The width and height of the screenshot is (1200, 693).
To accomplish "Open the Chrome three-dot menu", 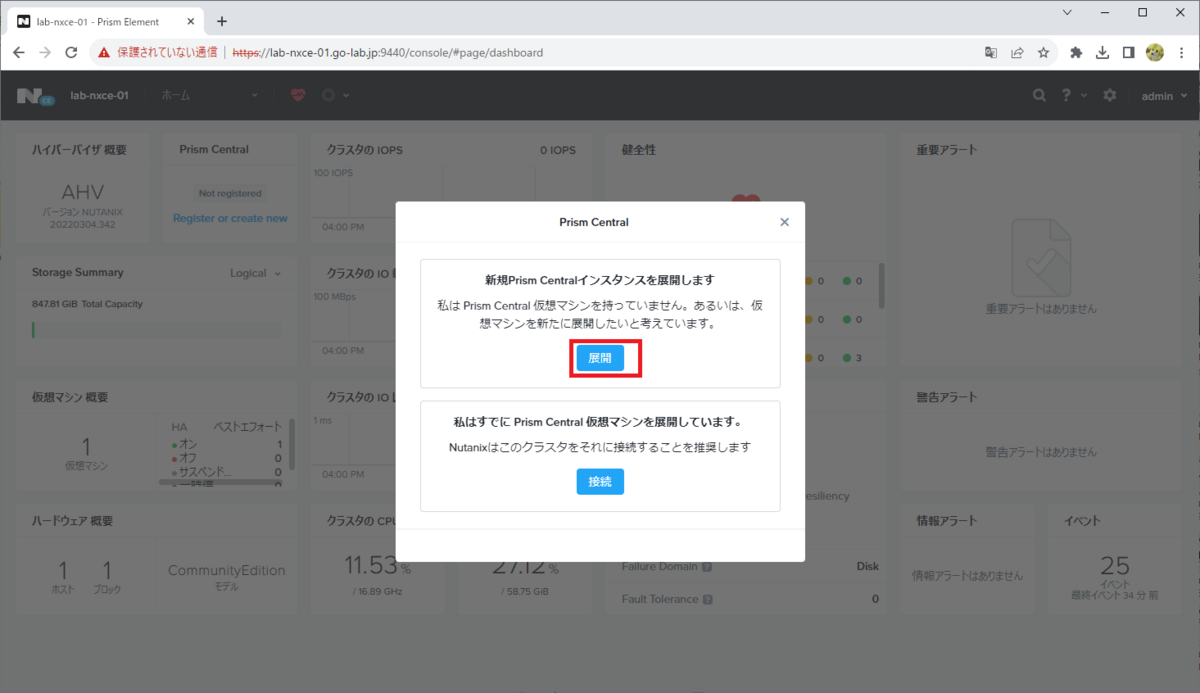I will tap(1182, 52).
